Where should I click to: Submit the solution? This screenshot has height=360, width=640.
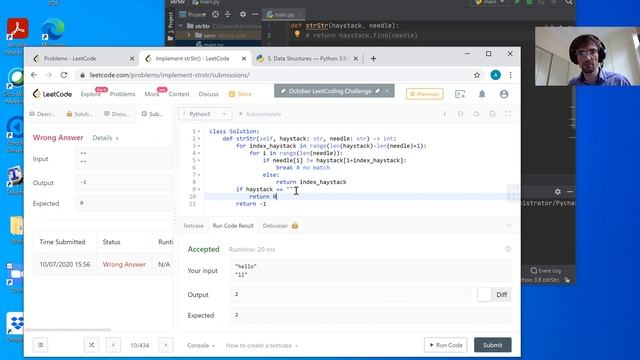(x=492, y=345)
